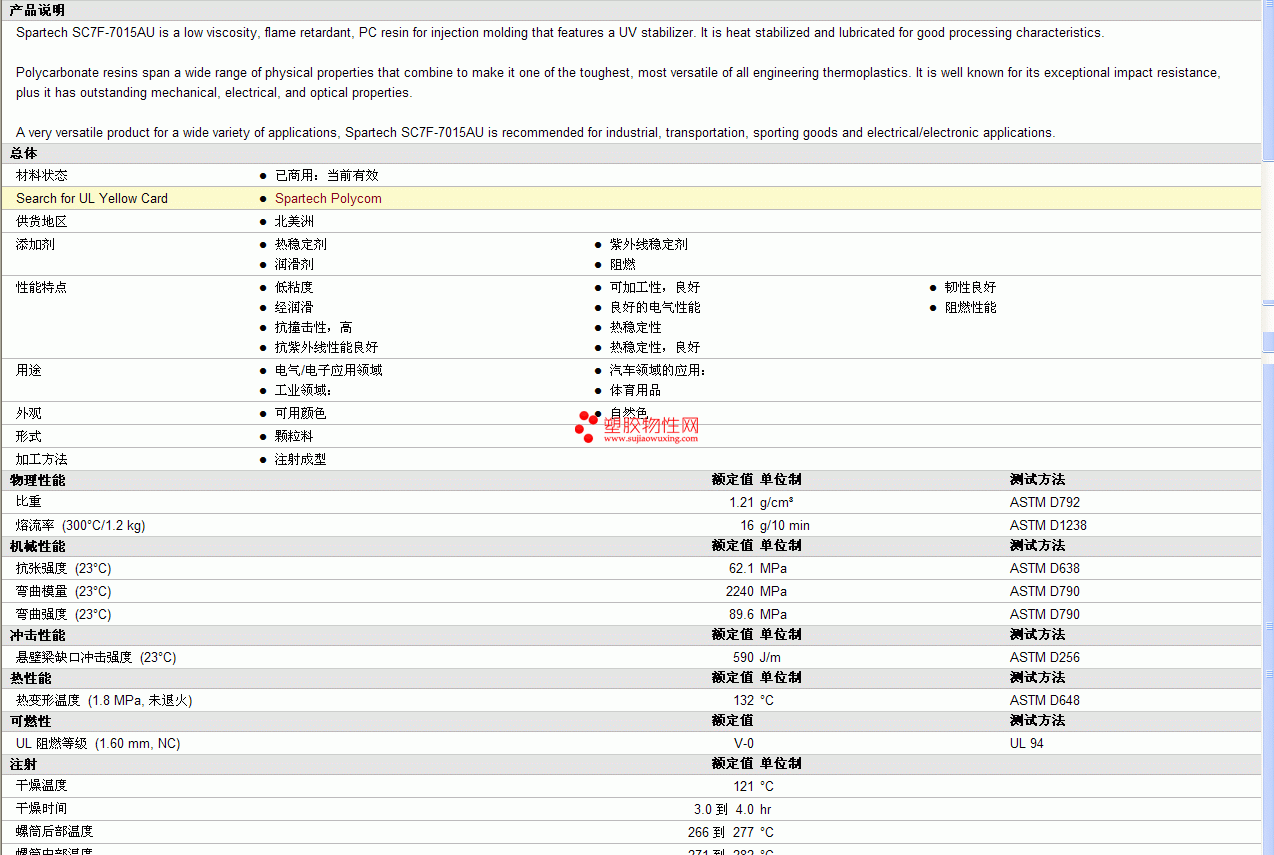Viewport: 1274px width, 855px height.
Task: Click the ASTM D638 test method
Action: [x=1045, y=568]
